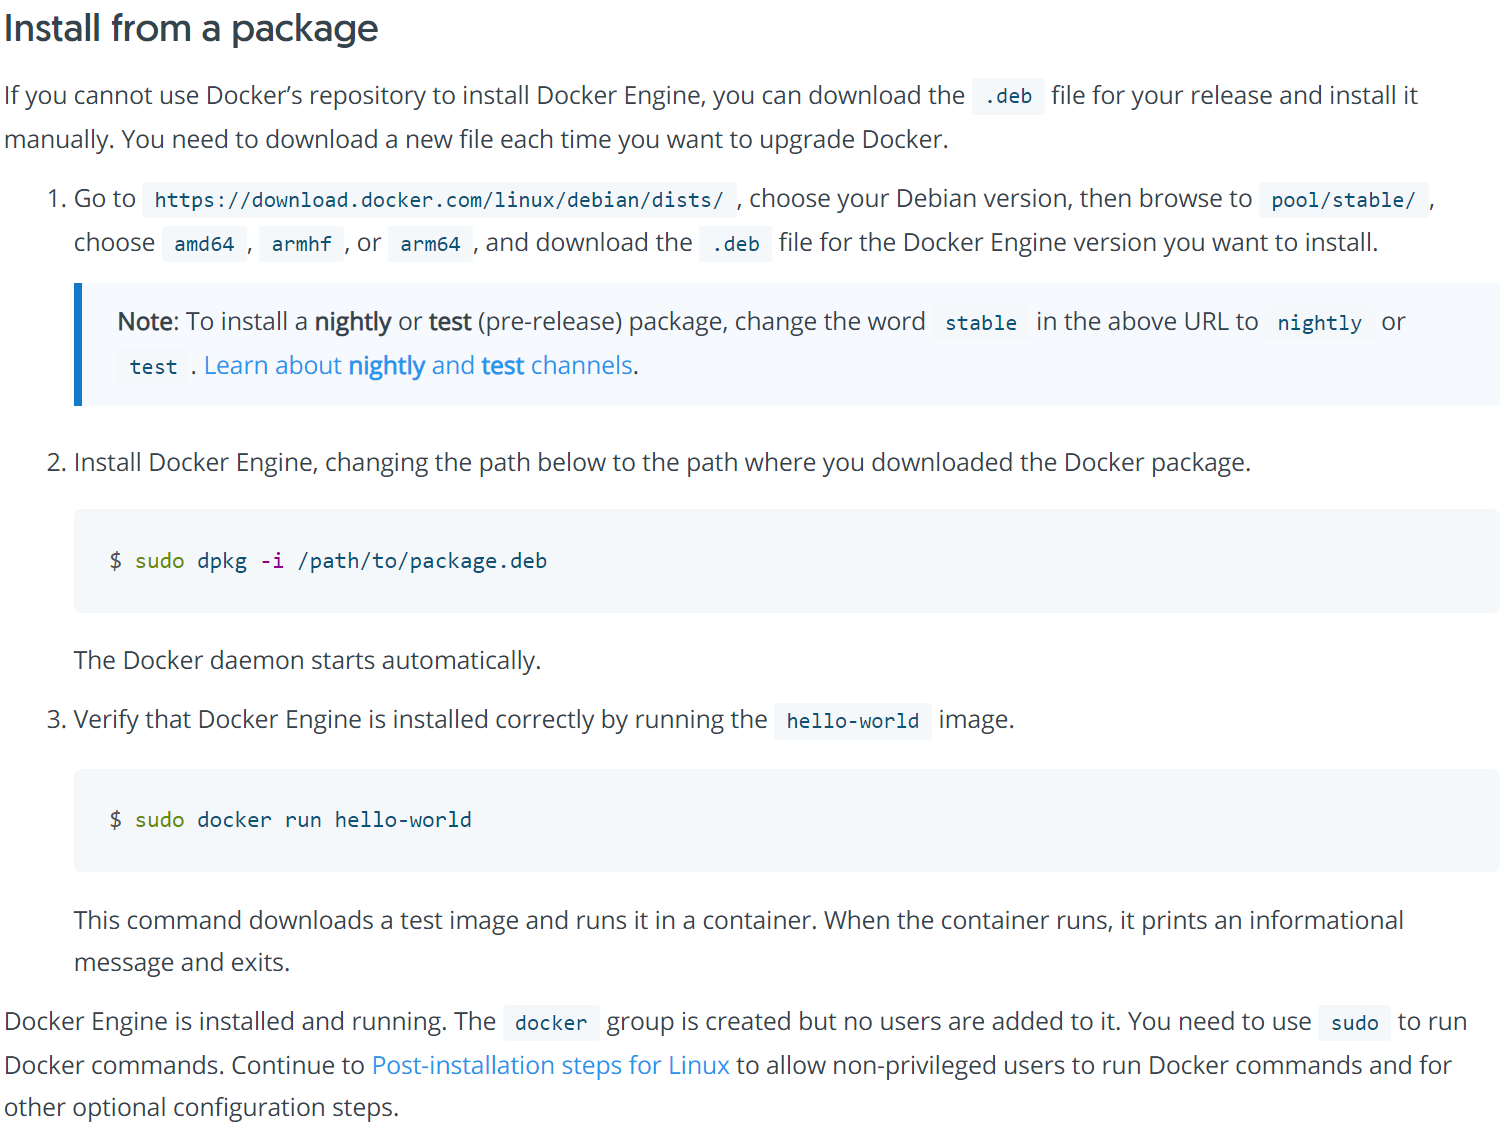This screenshot has width=1510, height=1130.
Task: Click the '.deb' code in step 1
Action: pyautogui.click(x=736, y=244)
